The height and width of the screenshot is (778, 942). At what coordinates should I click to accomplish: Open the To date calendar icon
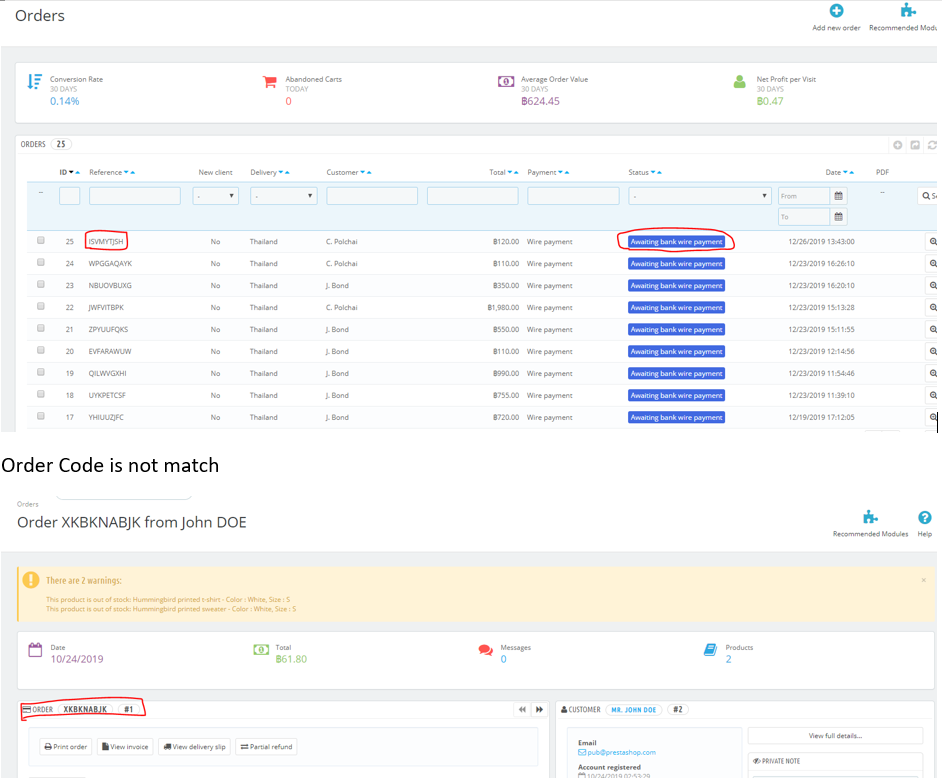click(839, 216)
